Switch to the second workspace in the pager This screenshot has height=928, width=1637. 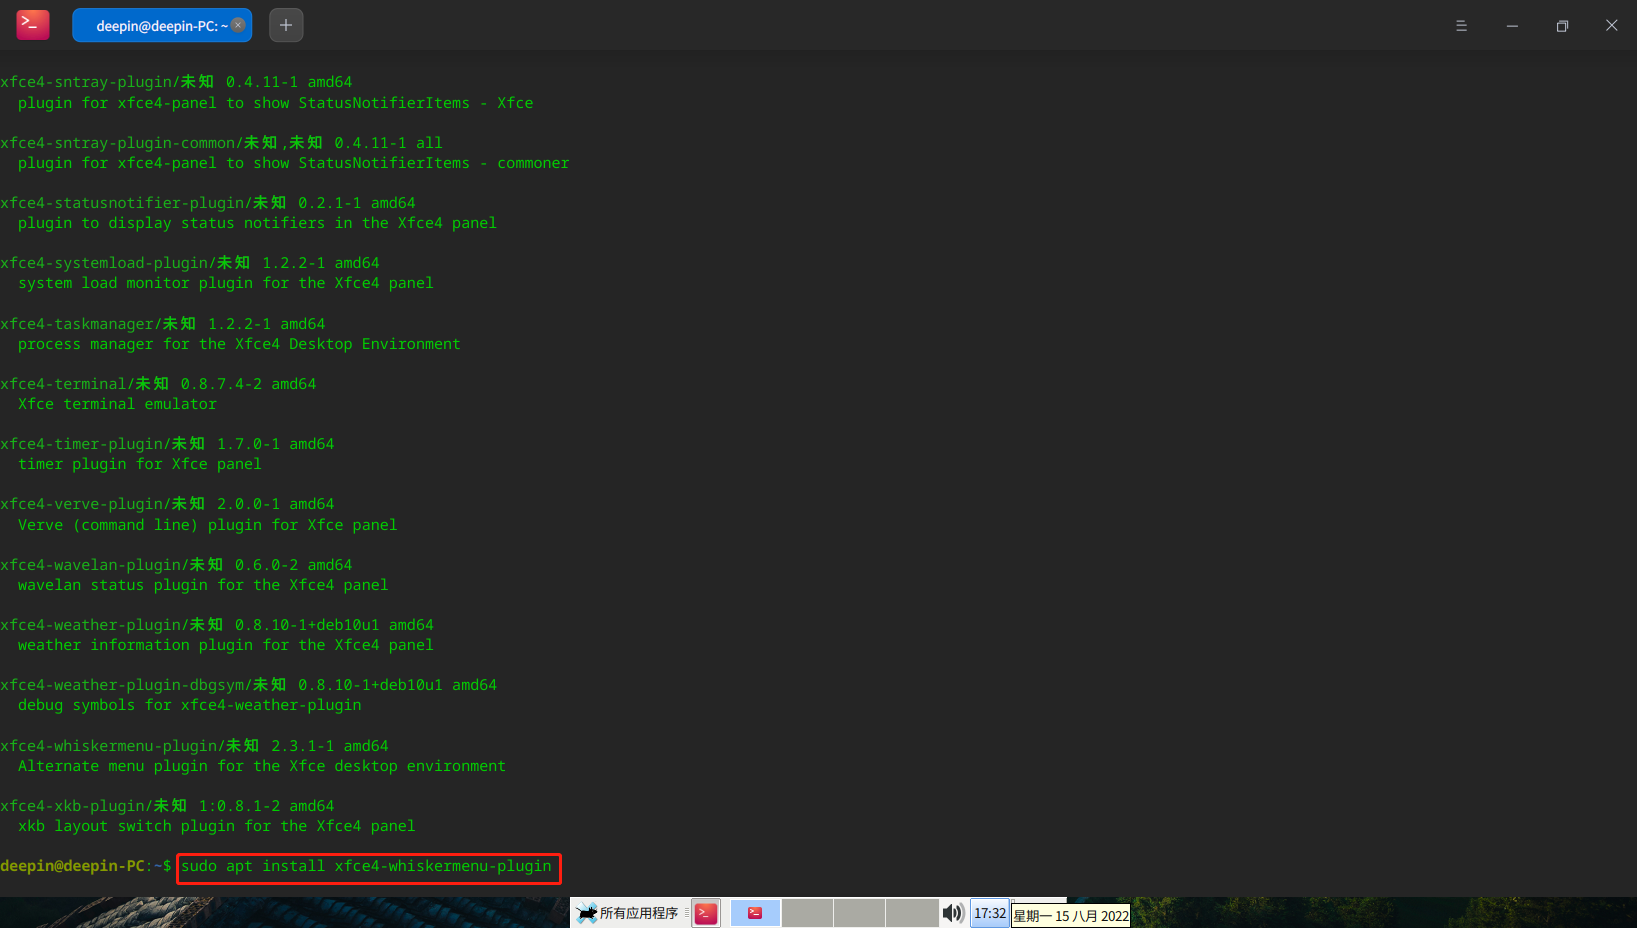[x=807, y=913]
